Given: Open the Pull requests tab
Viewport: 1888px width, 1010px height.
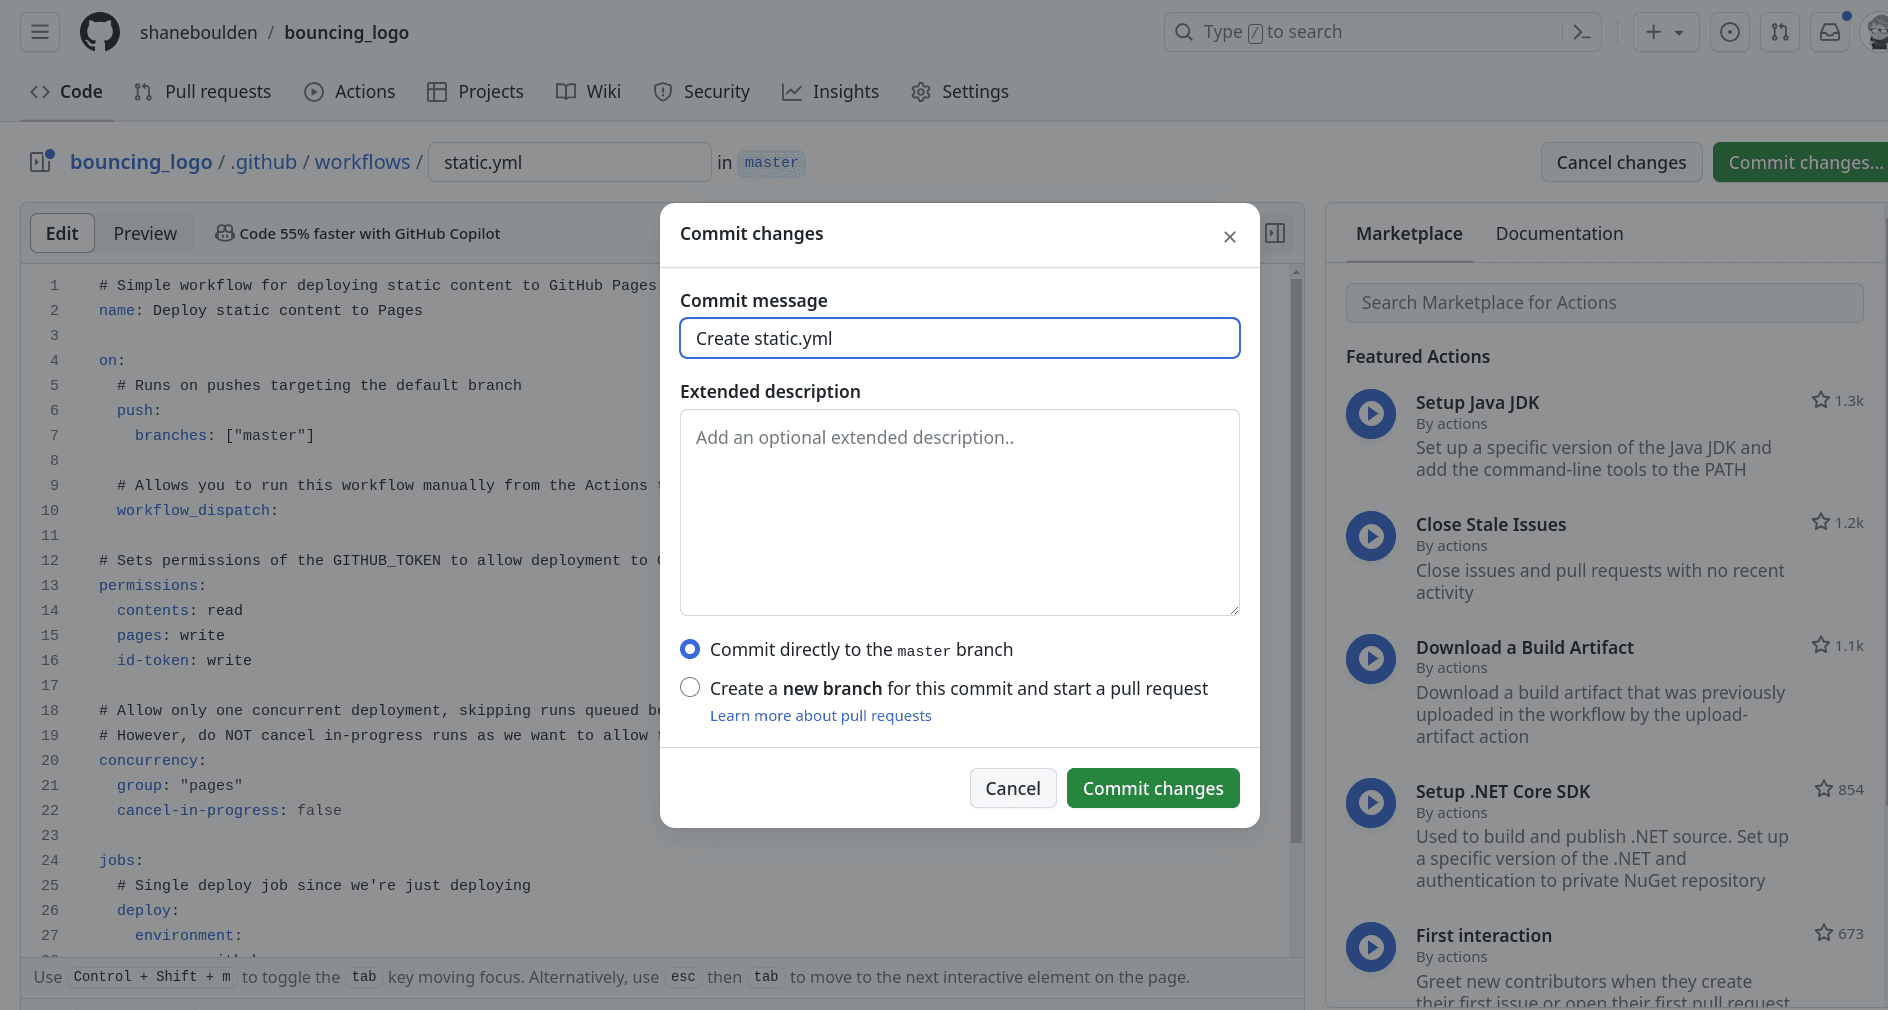Looking at the screenshot, I should 203,92.
